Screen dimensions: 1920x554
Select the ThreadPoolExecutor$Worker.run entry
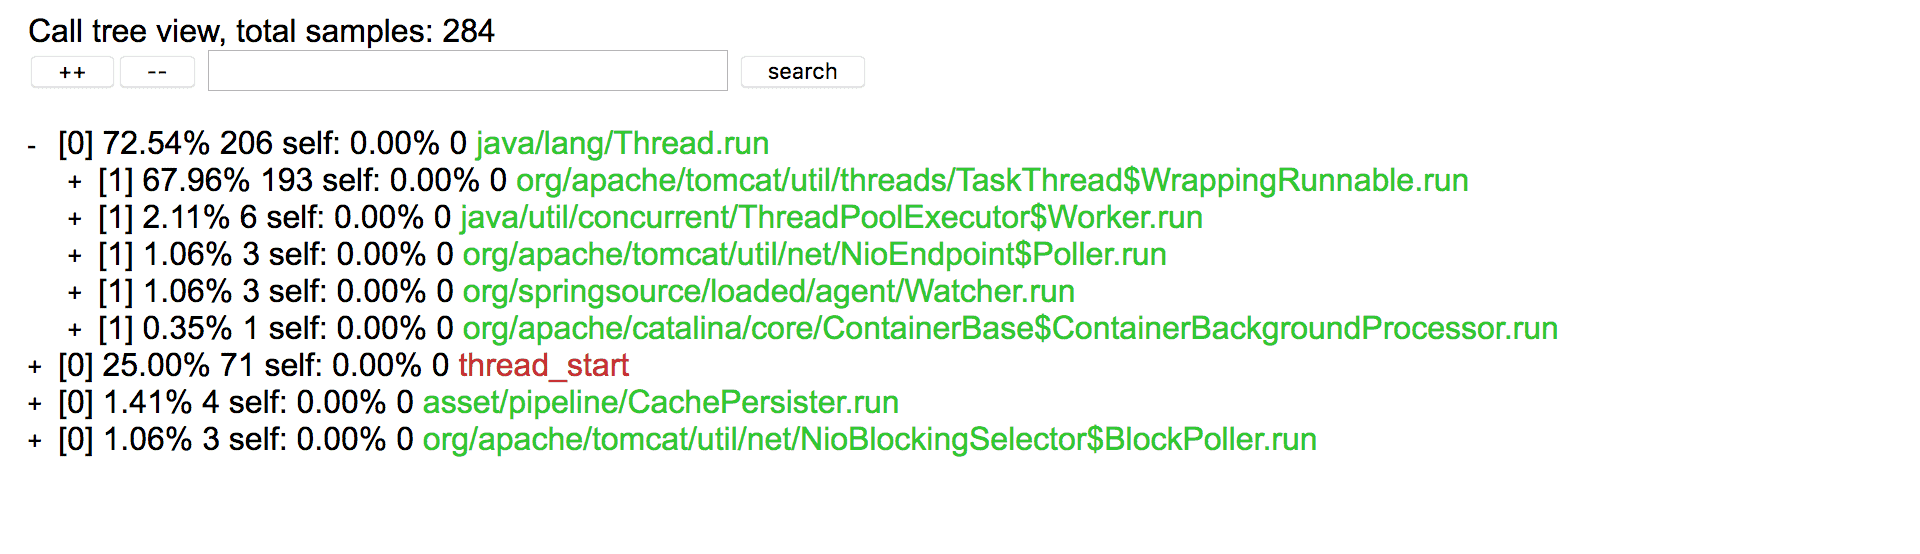[x=831, y=218]
